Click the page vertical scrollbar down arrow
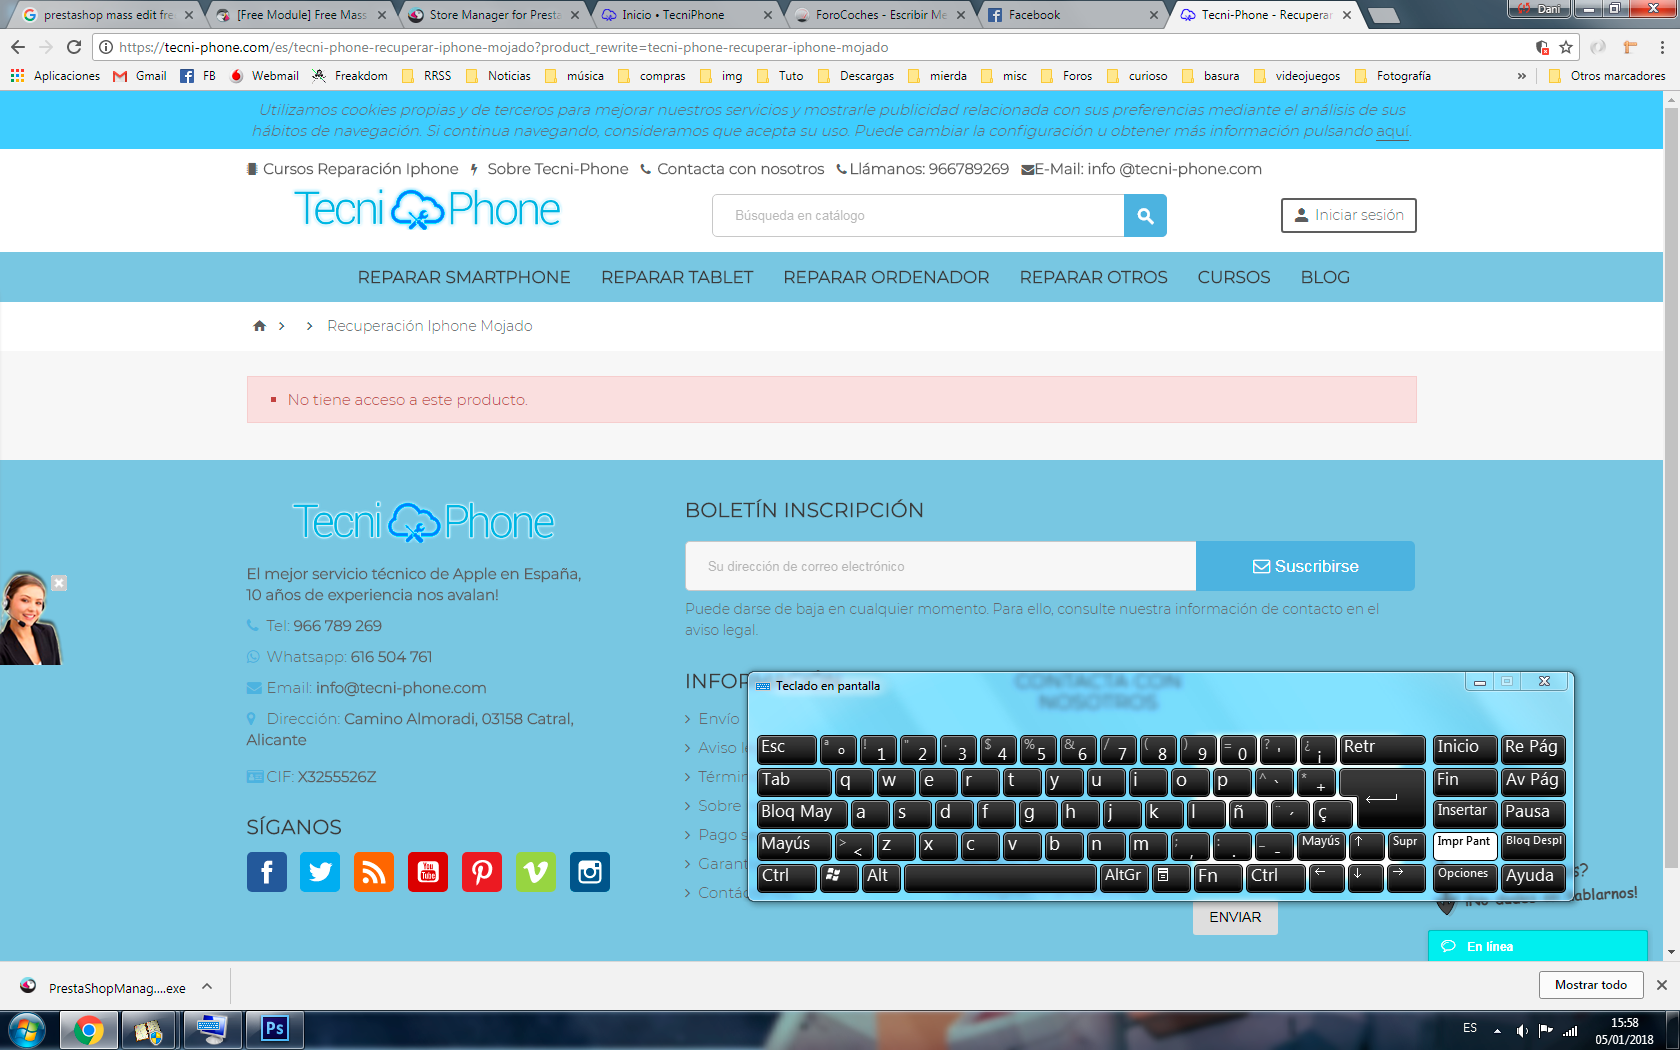Image resolution: width=1680 pixels, height=1050 pixels. [x=1671, y=953]
